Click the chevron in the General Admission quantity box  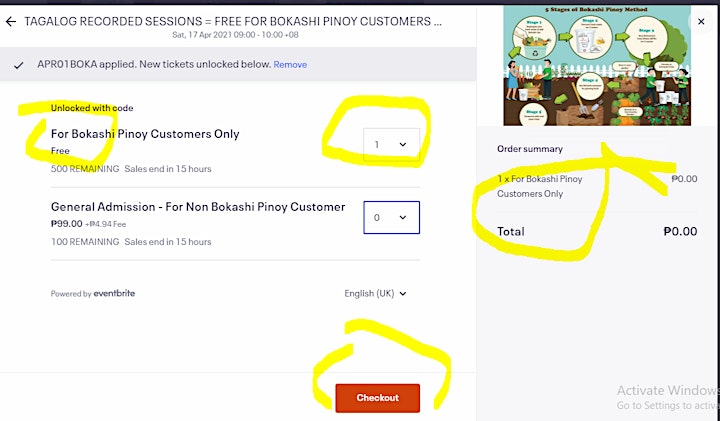[403, 218]
